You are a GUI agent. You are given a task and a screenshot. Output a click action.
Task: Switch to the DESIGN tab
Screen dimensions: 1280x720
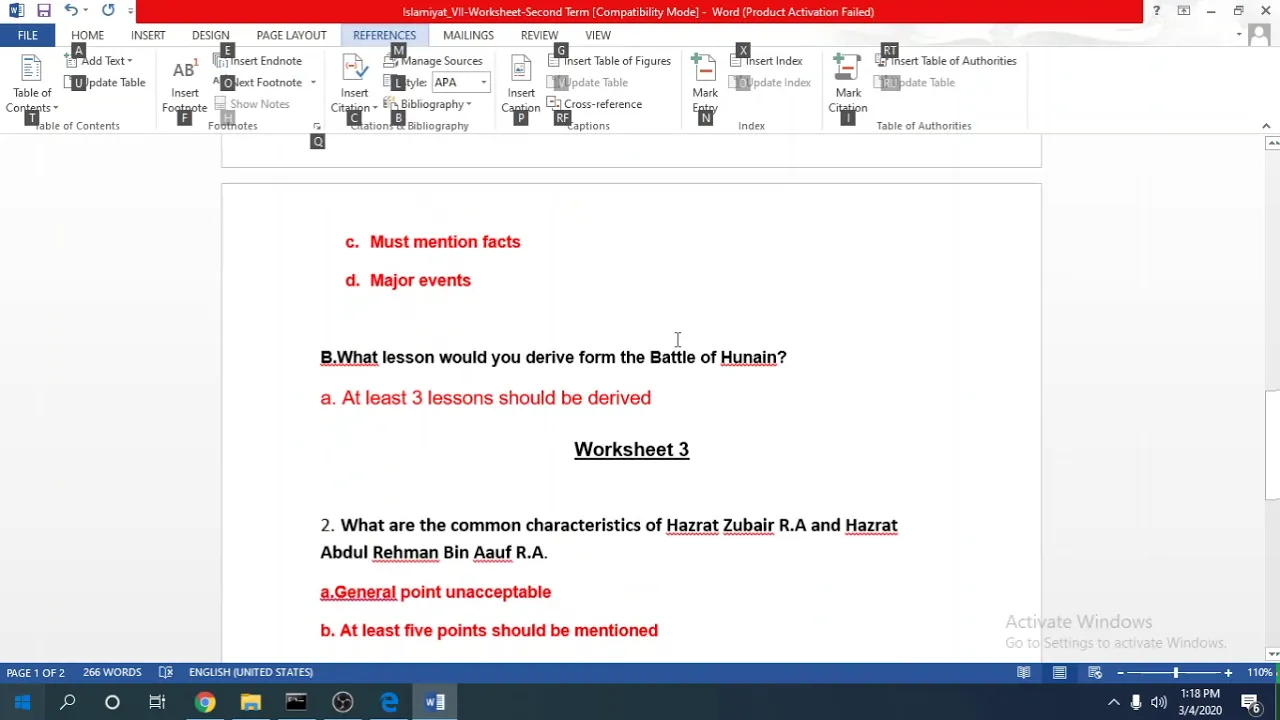click(x=210, y=35)
